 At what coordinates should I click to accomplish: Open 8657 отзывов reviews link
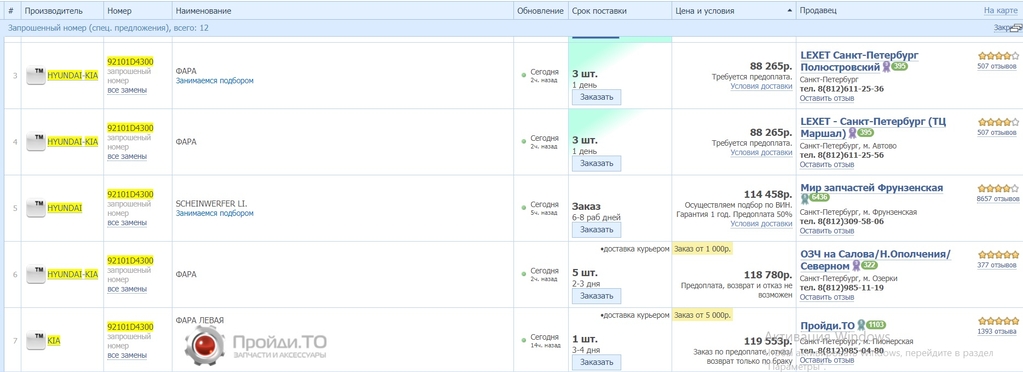(998, 198)
